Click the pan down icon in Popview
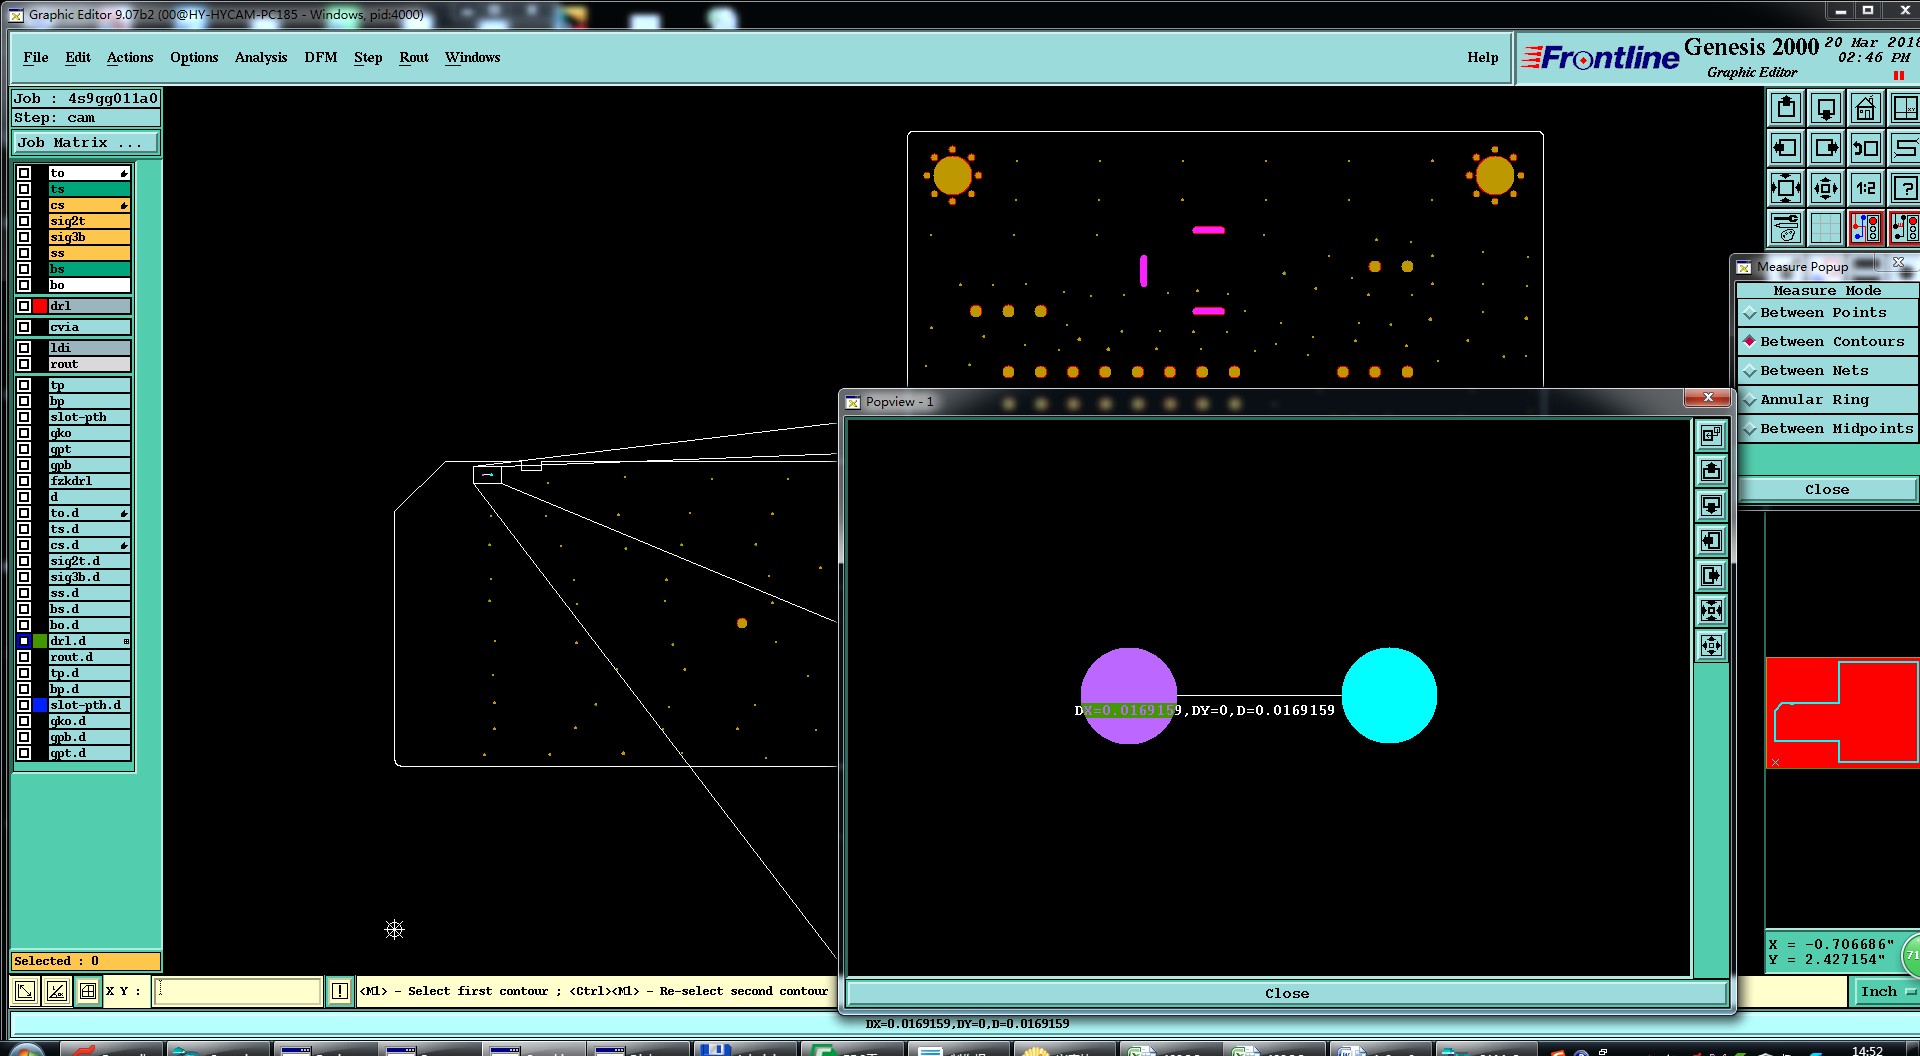 tap(1712, 505)
